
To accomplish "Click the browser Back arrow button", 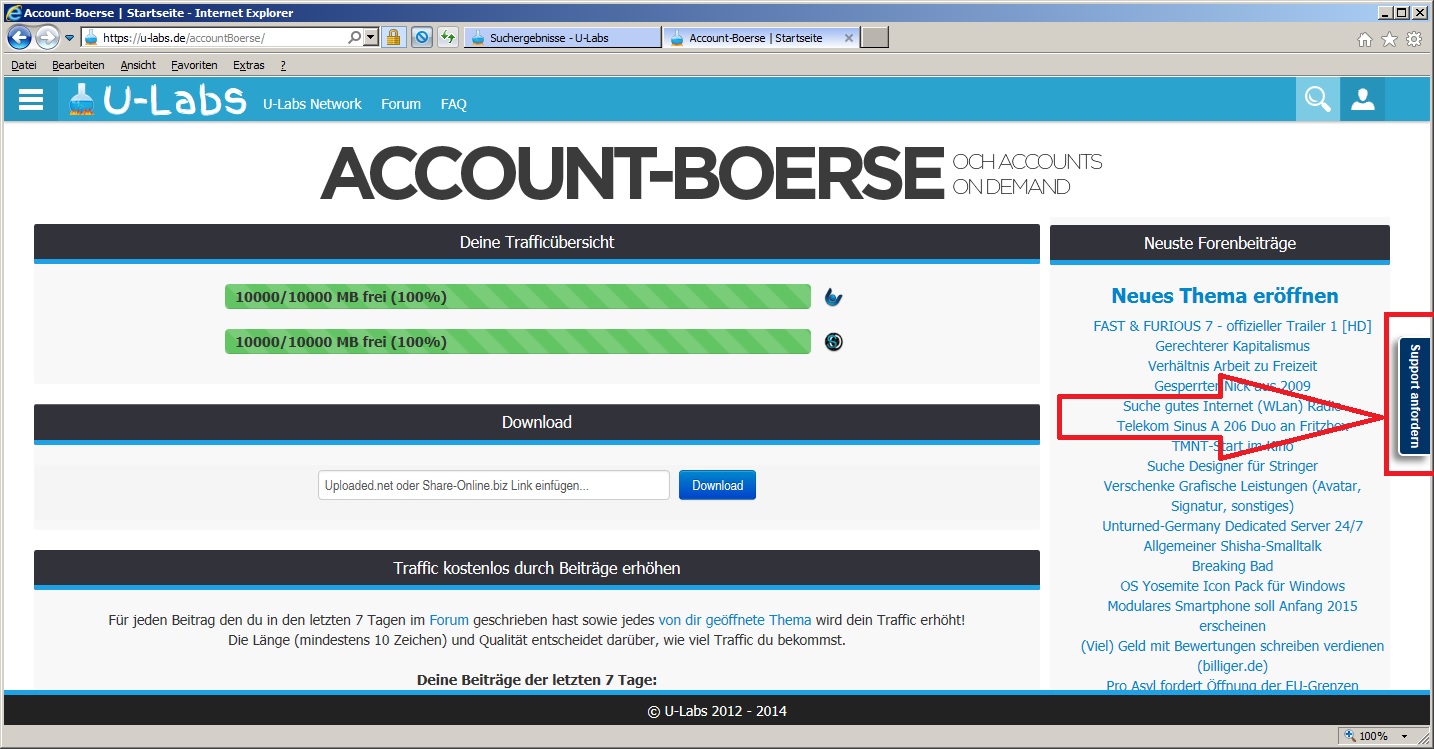I will pos(19,38).
